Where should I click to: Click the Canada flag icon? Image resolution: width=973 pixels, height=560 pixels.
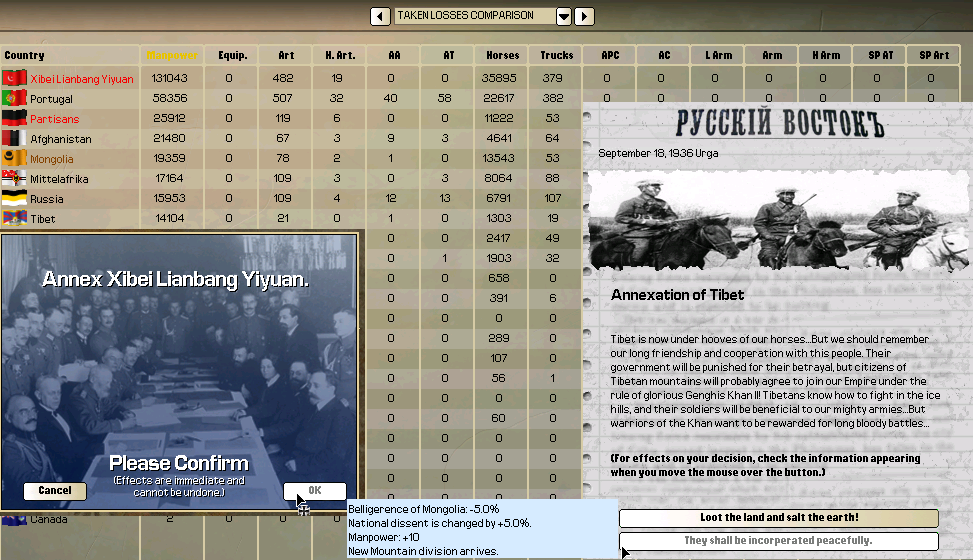point(14,520)
